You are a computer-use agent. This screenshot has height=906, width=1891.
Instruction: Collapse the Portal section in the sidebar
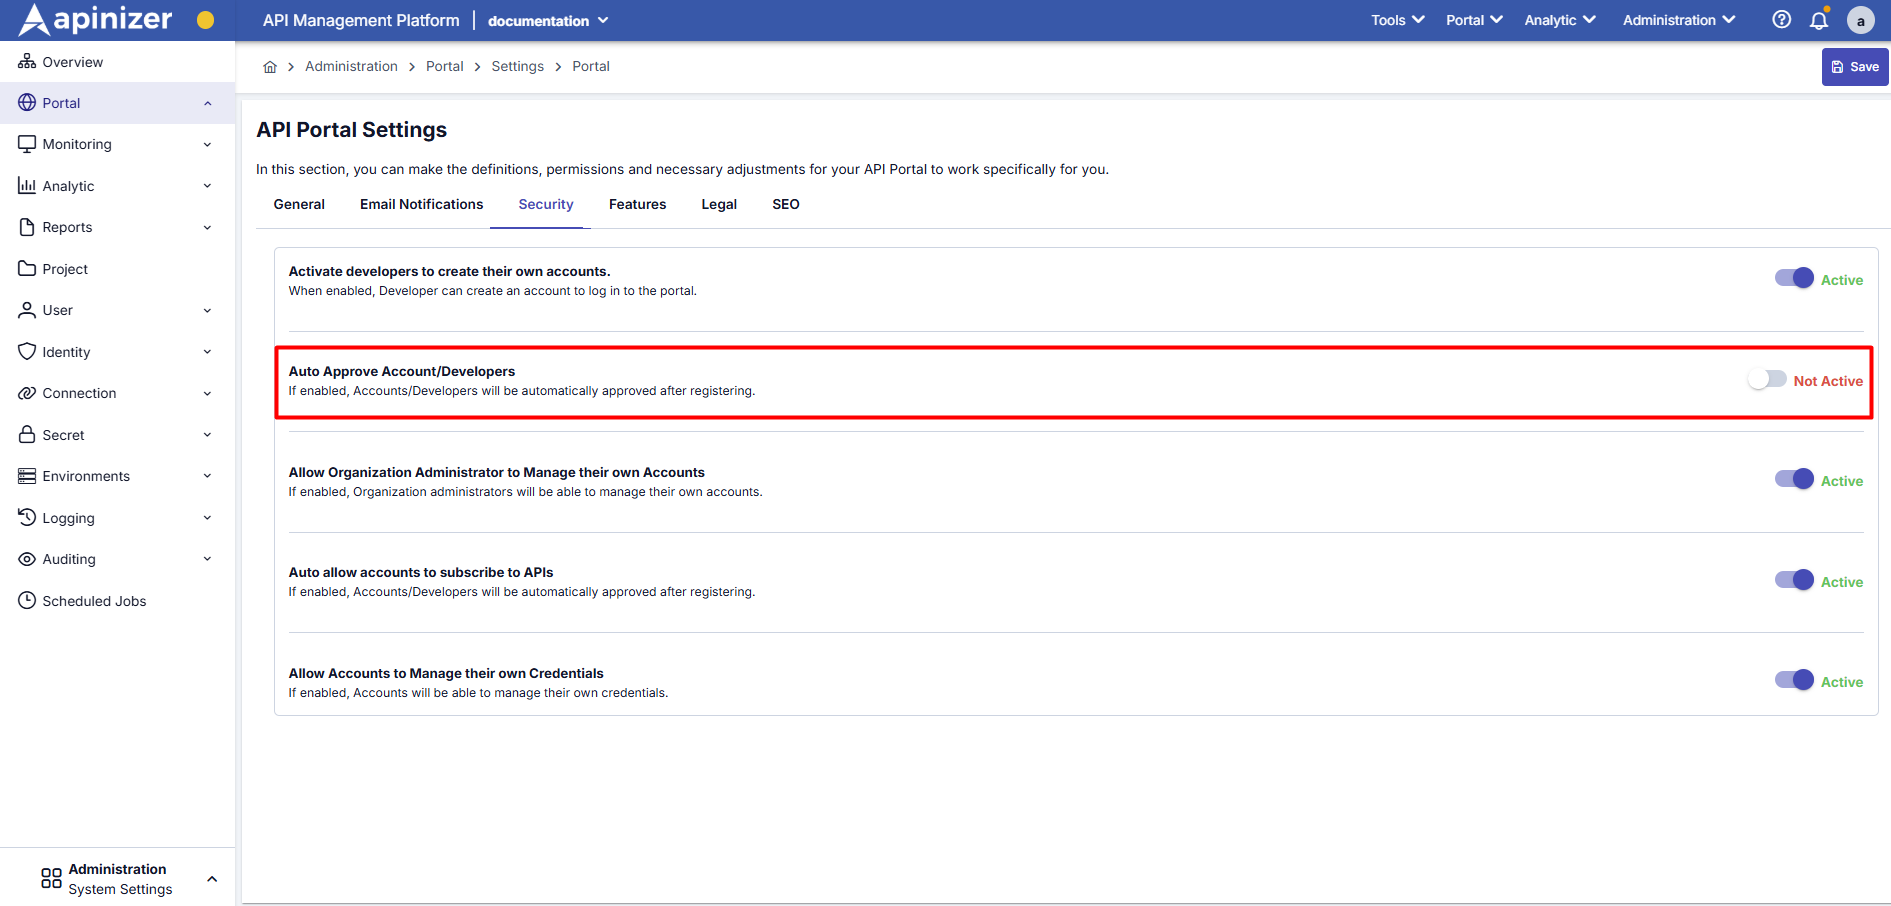[x=207, y=103]
